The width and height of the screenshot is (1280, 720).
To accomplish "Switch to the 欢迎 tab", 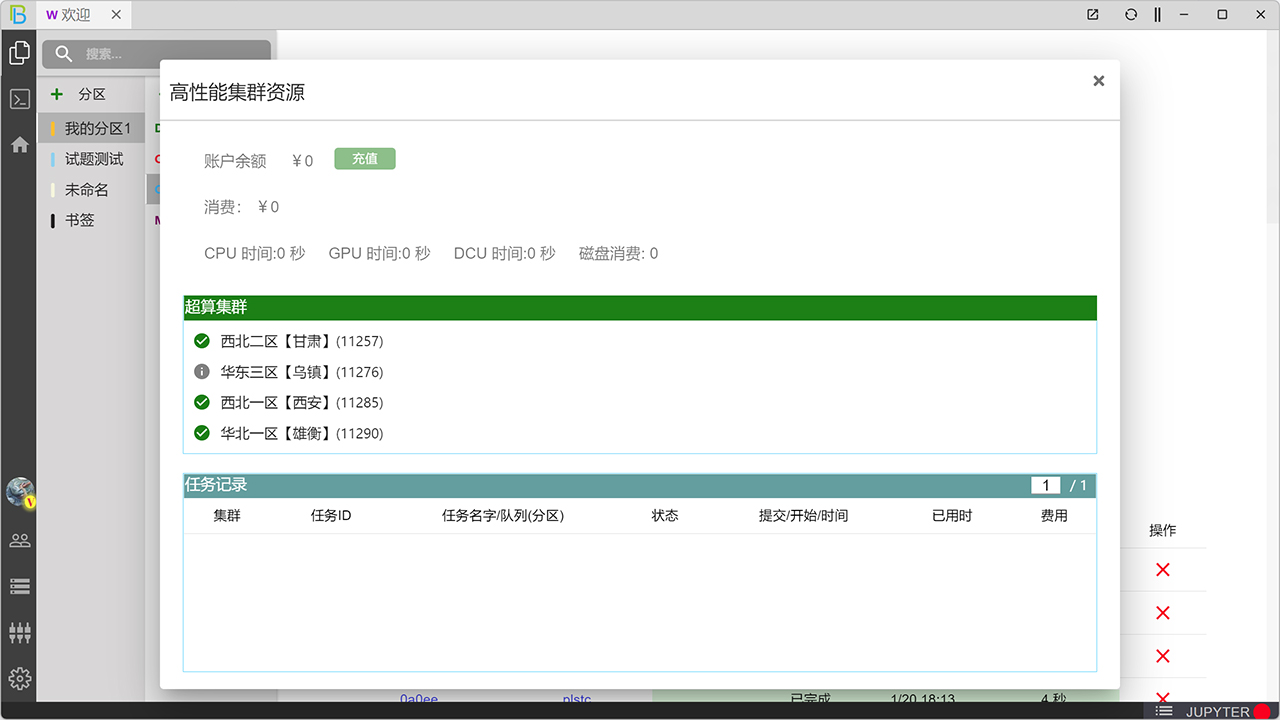I will (75, 15).
